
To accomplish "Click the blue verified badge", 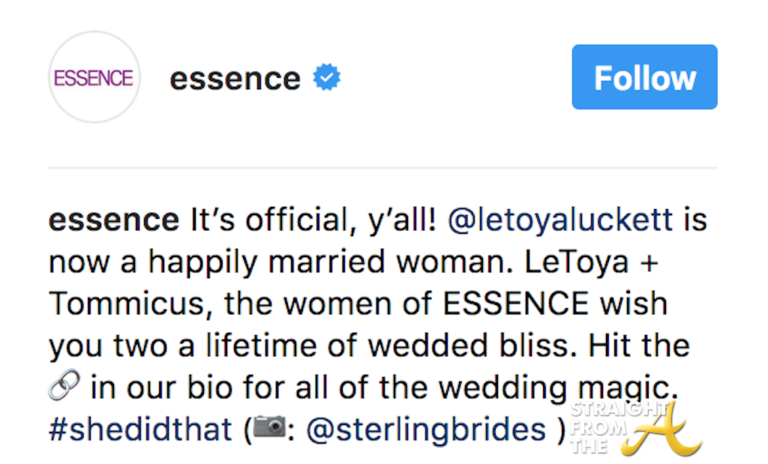I will pos(326,78).
